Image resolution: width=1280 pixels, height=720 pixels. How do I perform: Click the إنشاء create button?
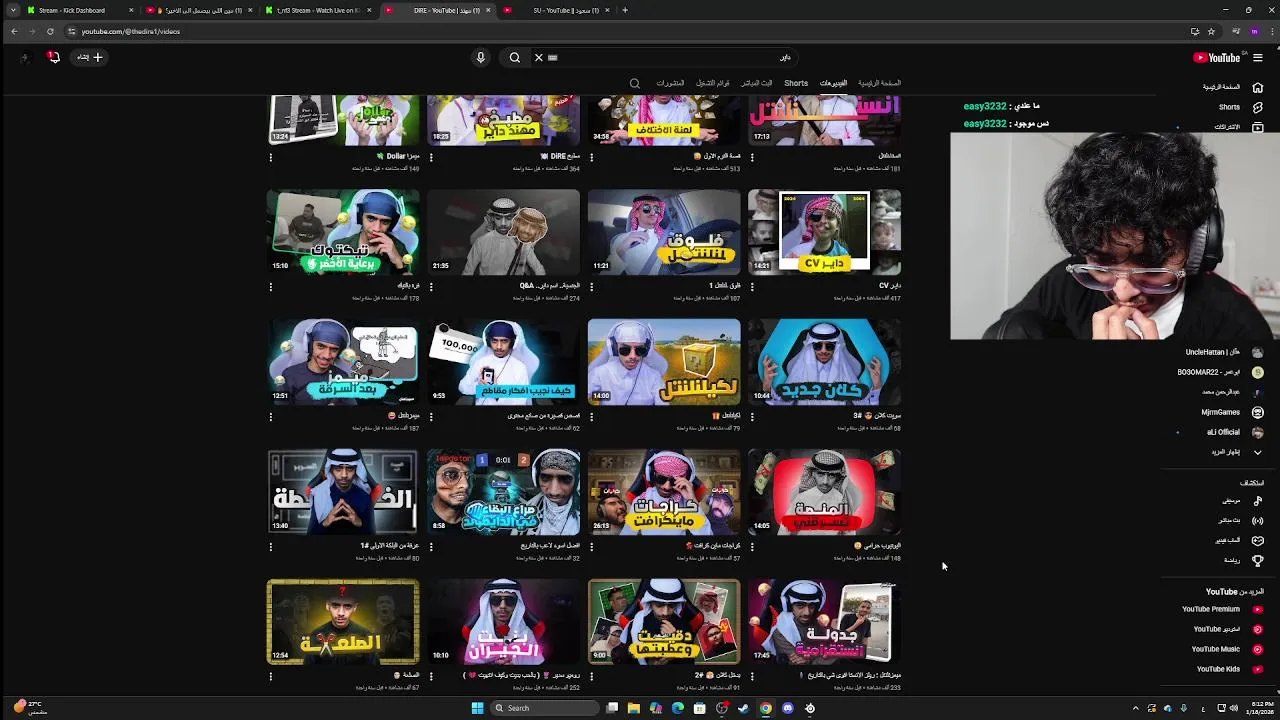tap(90, 57)
